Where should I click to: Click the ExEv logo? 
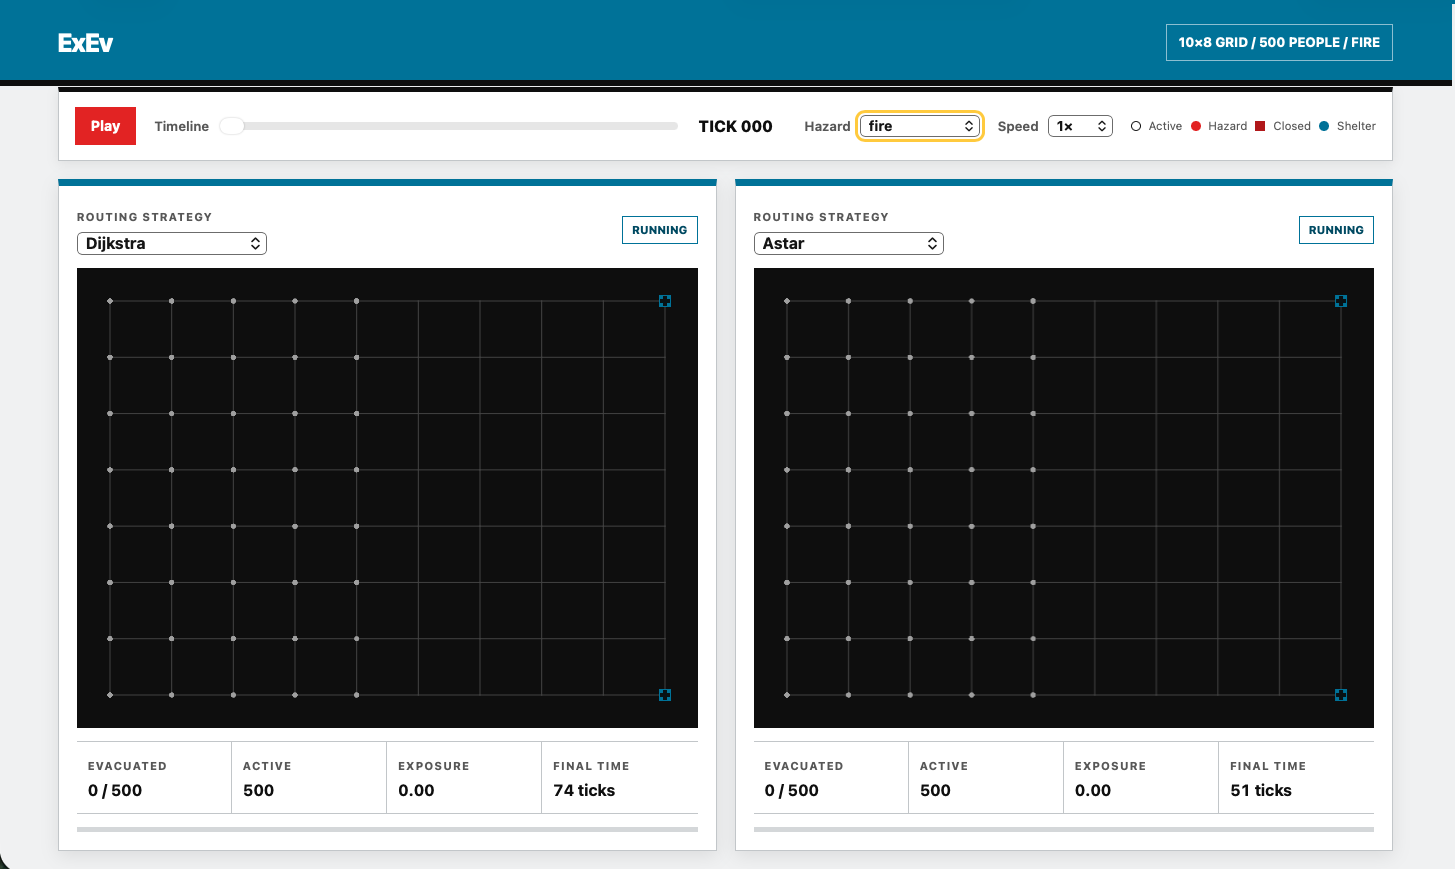[x=85, y=43]
